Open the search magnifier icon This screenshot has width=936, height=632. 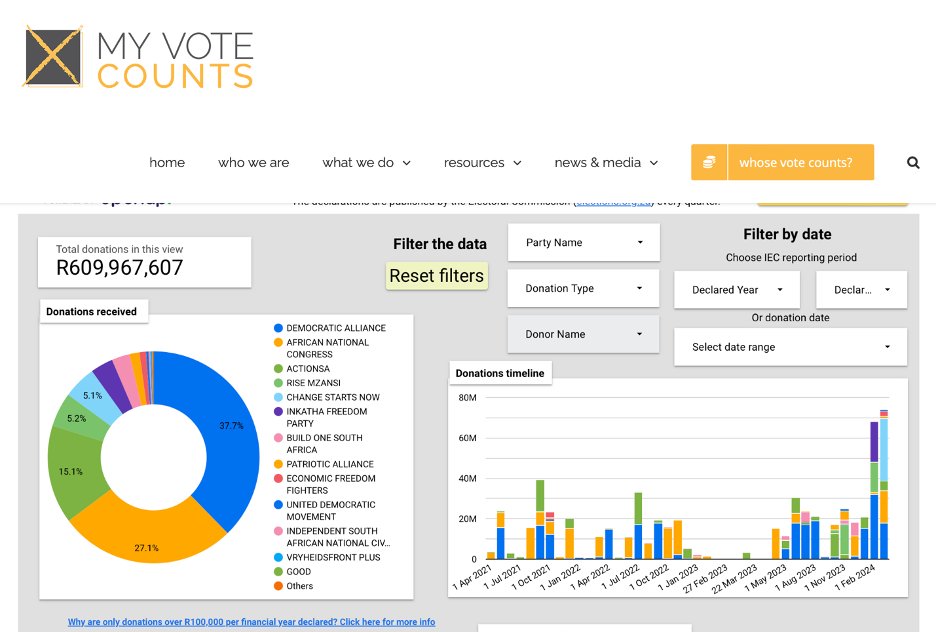tap(913, 162)
